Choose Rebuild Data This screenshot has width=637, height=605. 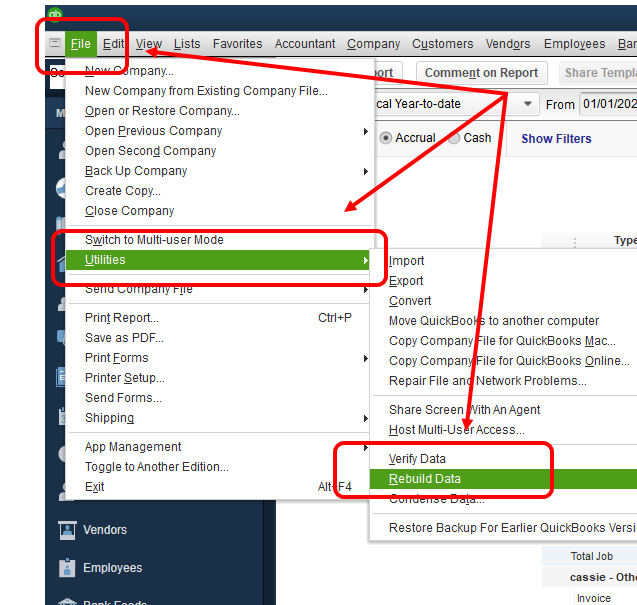tap(504, 479)
